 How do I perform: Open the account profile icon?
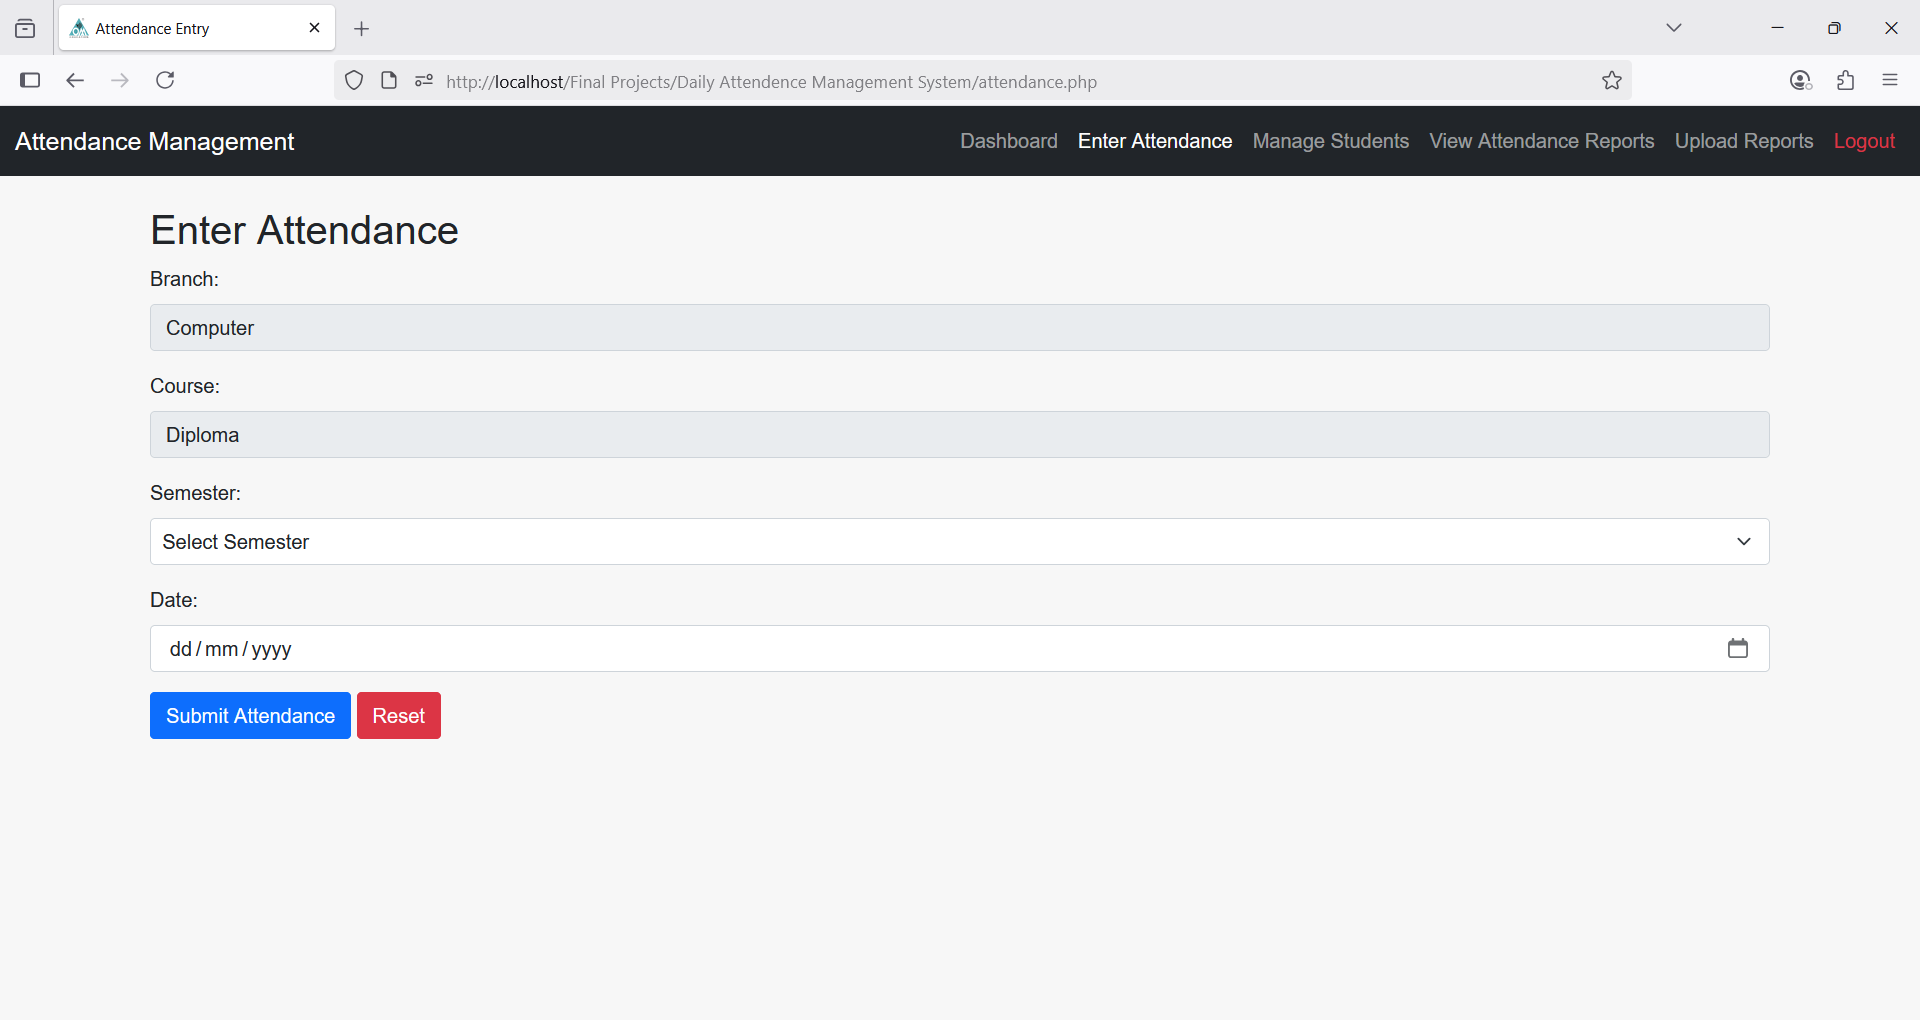tap(1800, 81)
